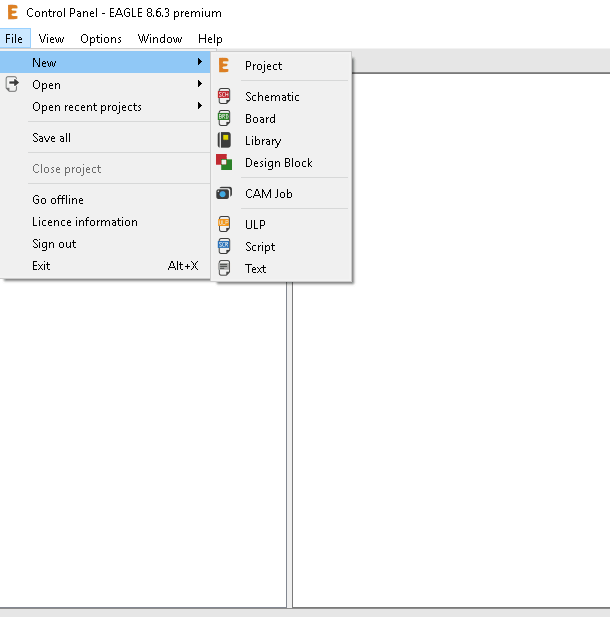The width and height of the screenshot is (610, 617).
Task: Select Go offline
Action: [x=105, y=200]
